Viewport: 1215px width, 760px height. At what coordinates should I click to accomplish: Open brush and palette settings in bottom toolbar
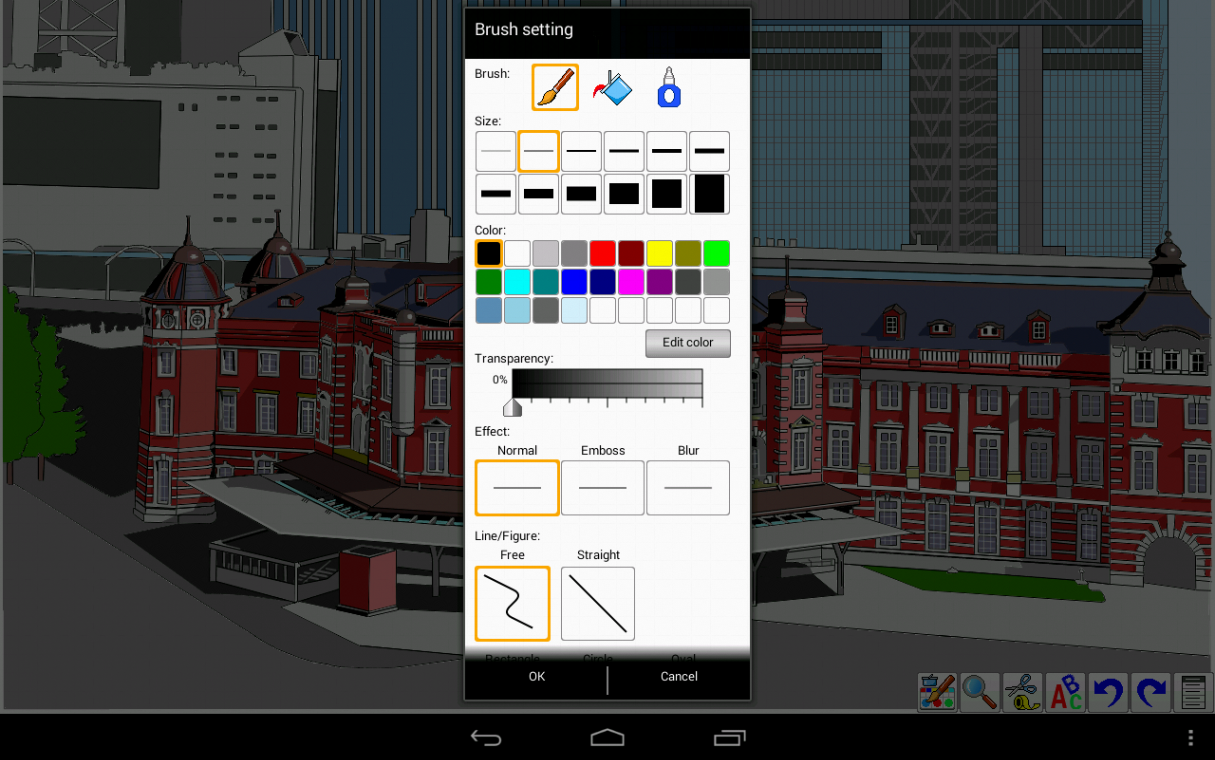point(938,692)
